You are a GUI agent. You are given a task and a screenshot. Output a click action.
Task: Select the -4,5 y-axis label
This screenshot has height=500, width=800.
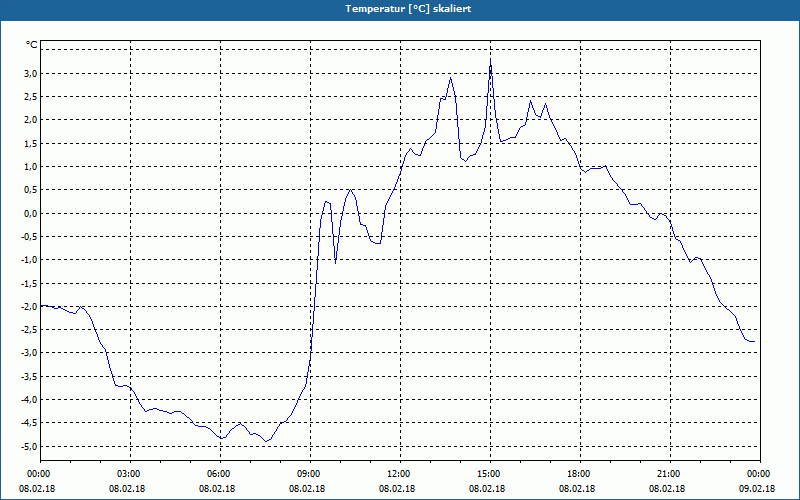tap(29, 423)
